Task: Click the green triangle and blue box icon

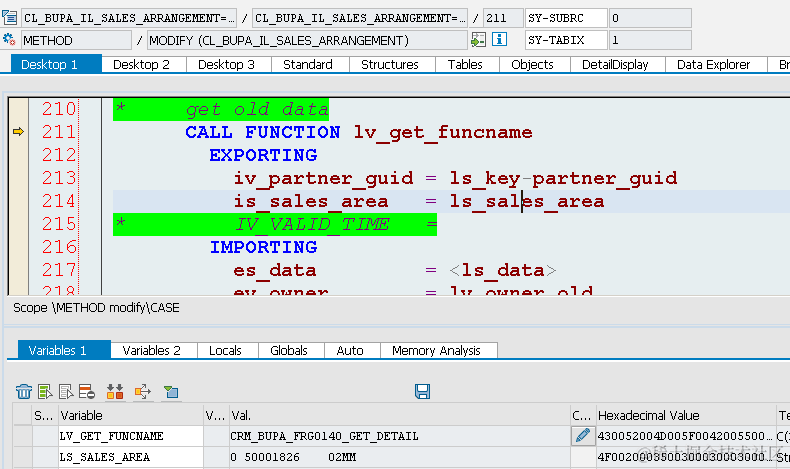Action: tap(171, 391)
